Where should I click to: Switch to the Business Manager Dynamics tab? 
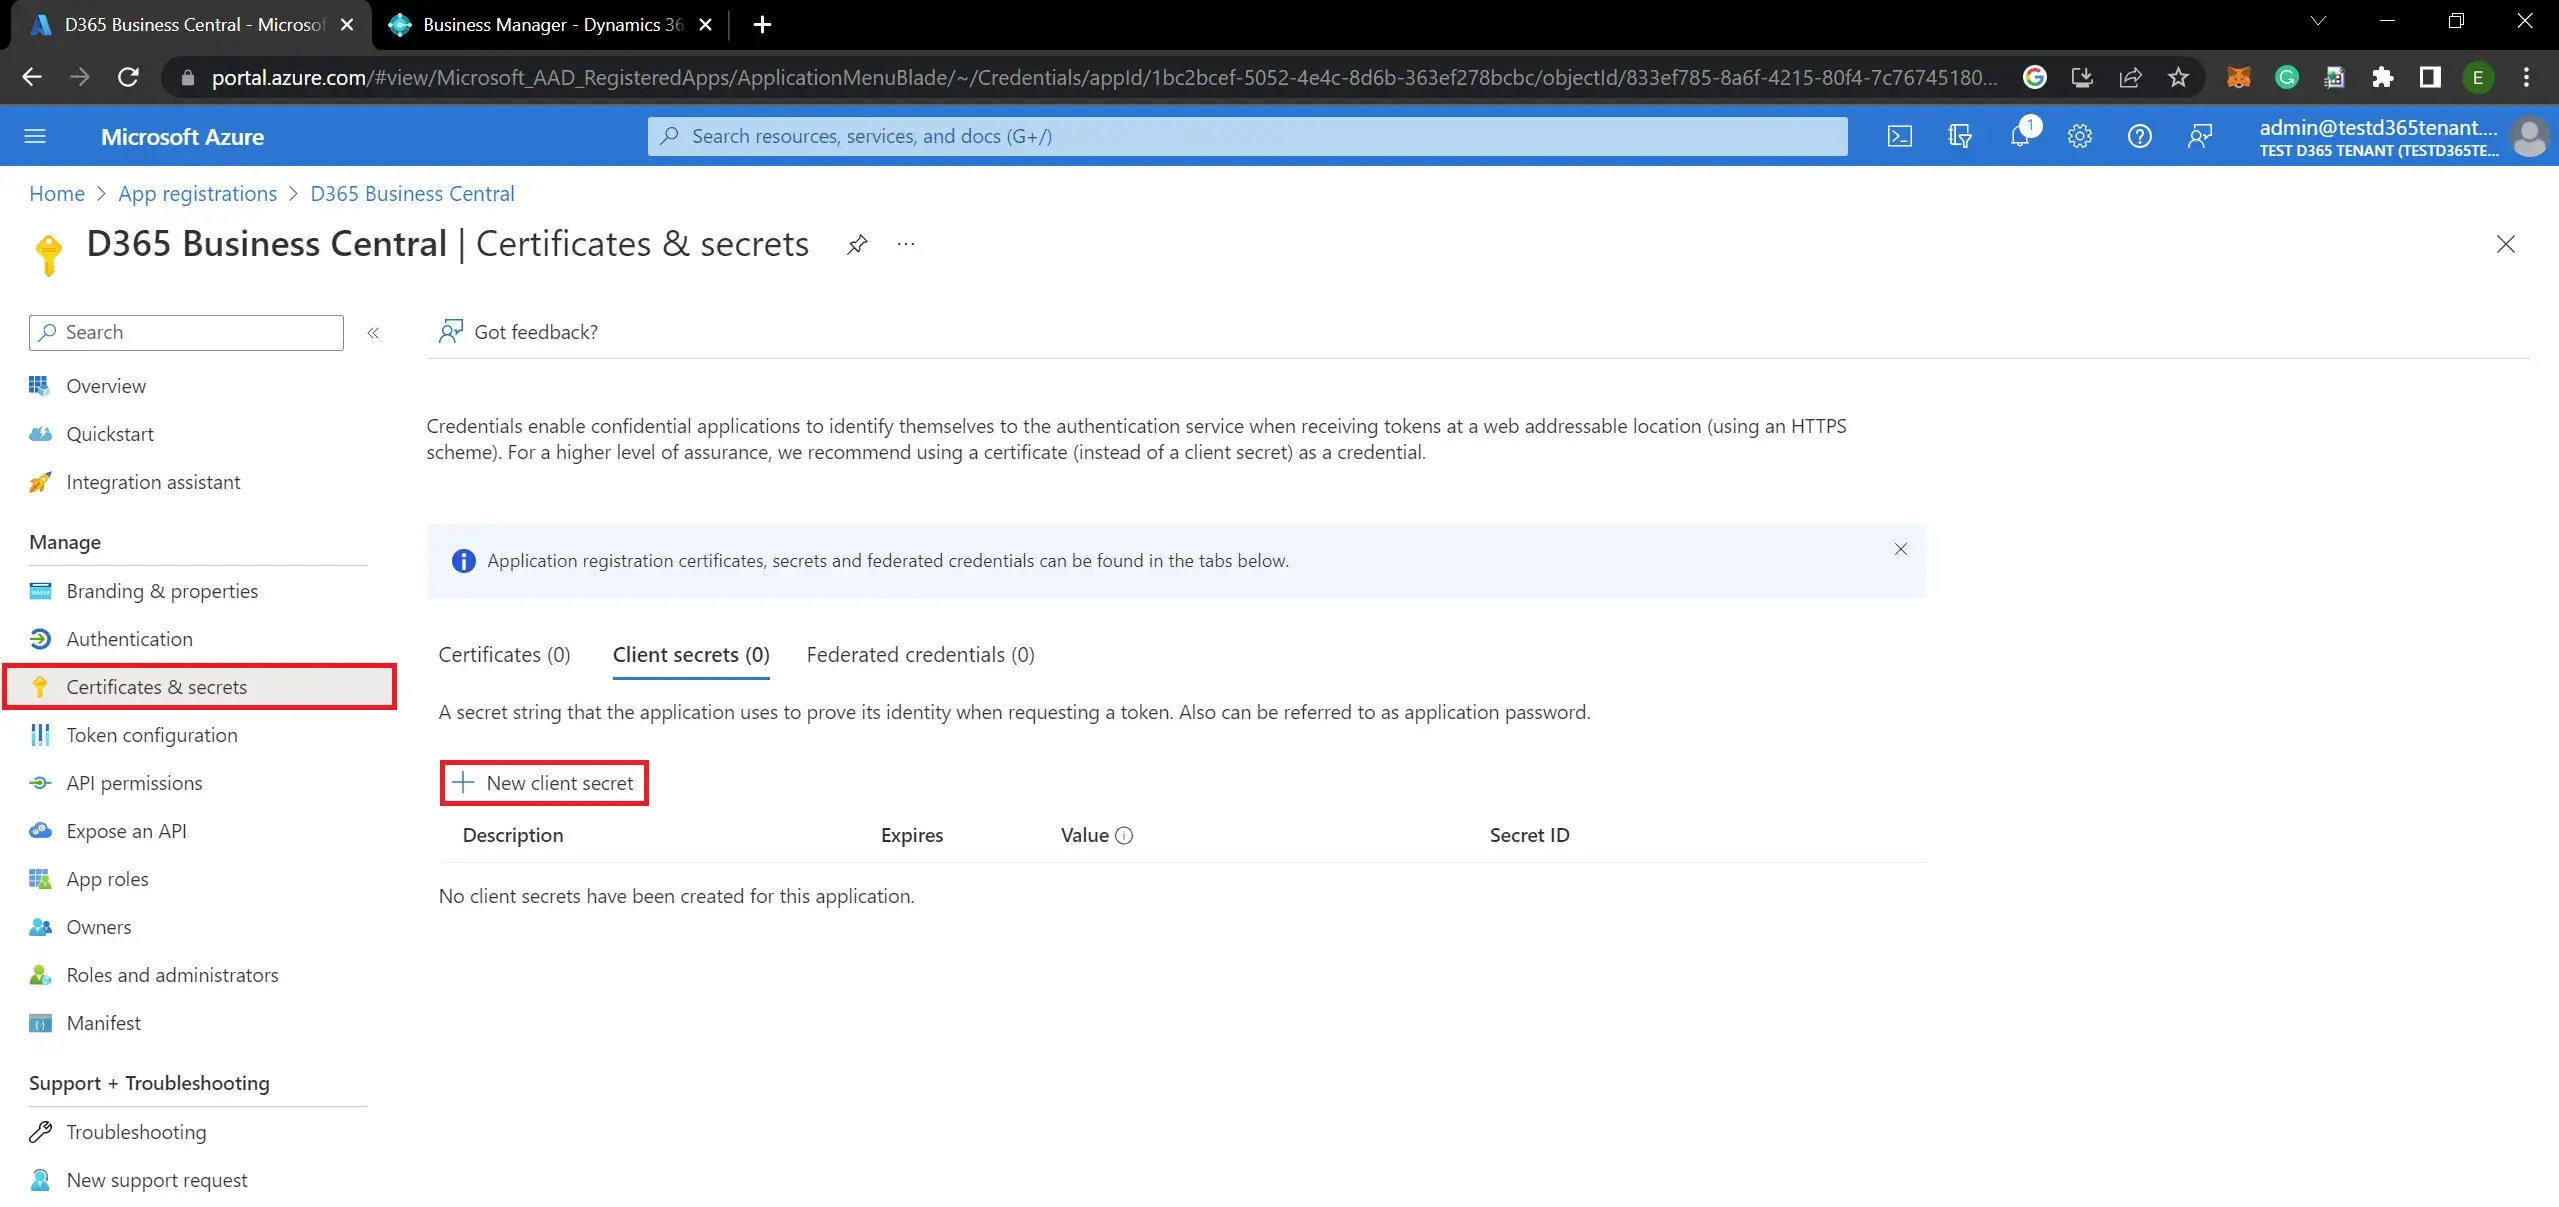(x=548, y=24)
